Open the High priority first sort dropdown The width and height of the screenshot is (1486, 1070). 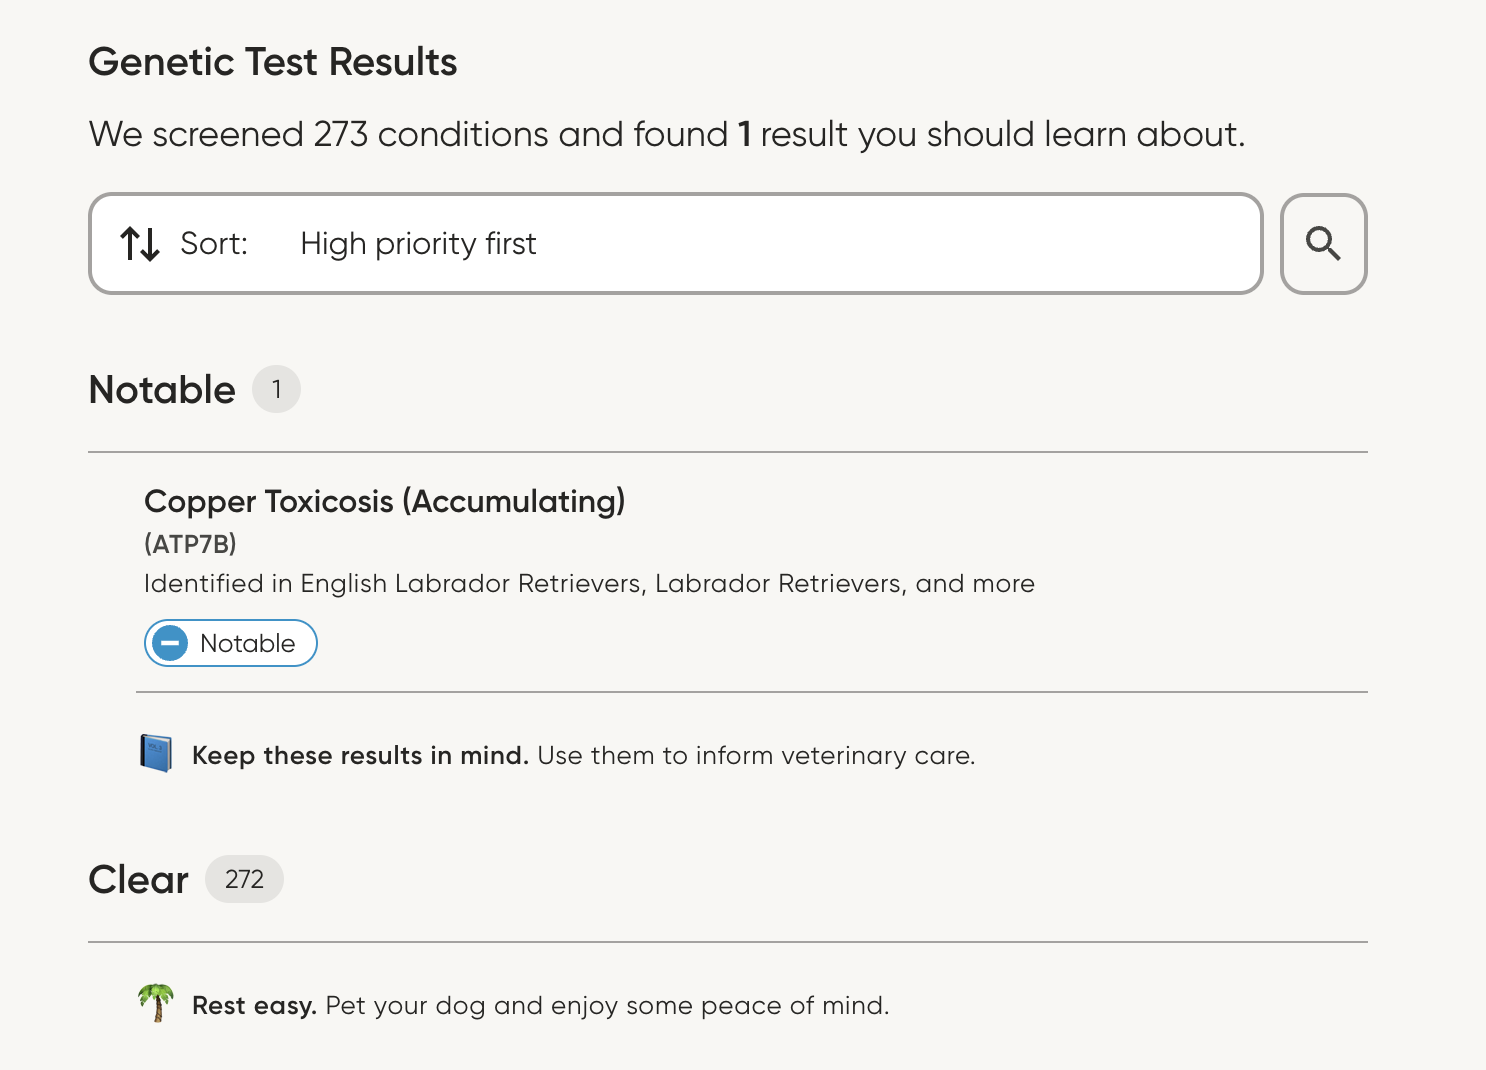[x=418, y=243]
